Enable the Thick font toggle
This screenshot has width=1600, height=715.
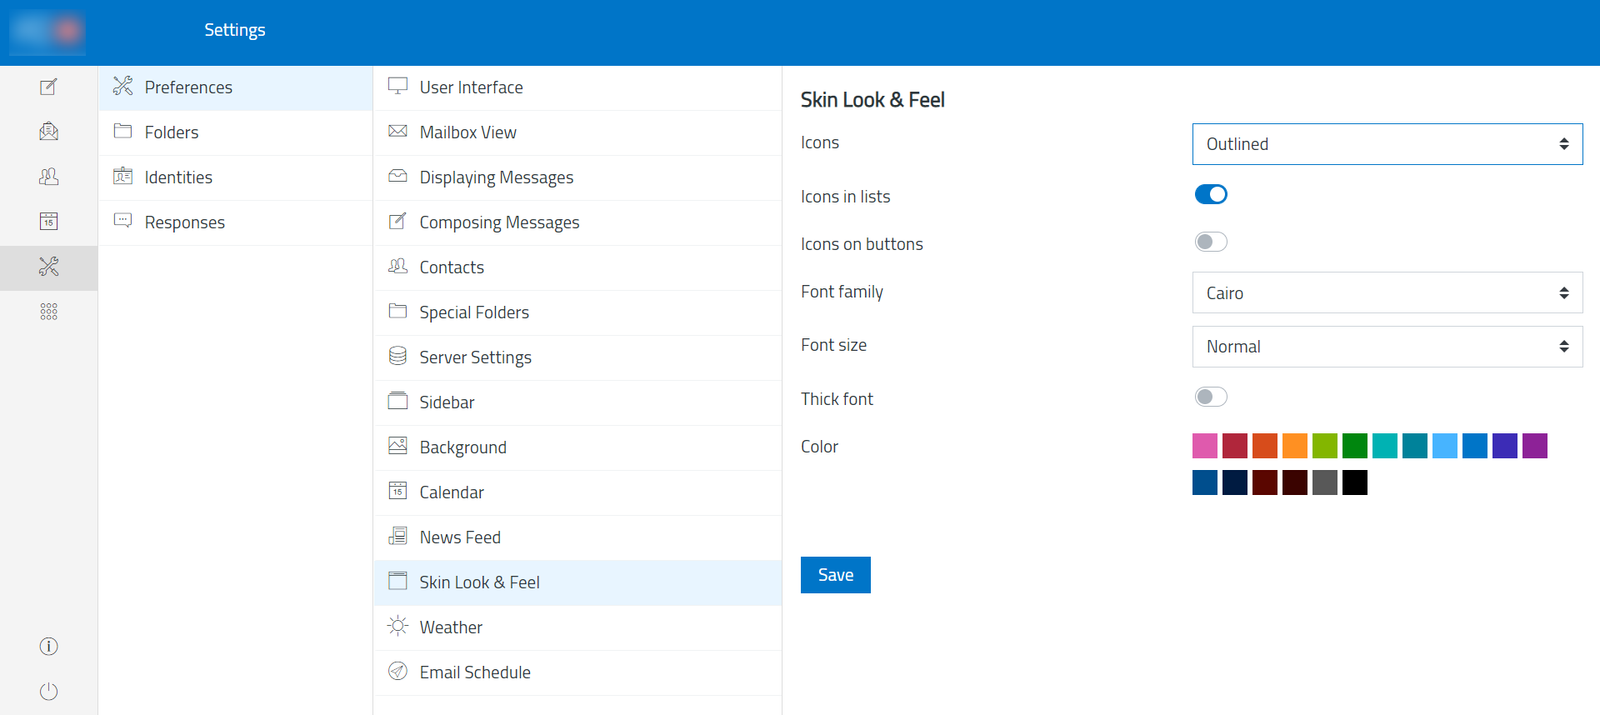[1211, 397]
